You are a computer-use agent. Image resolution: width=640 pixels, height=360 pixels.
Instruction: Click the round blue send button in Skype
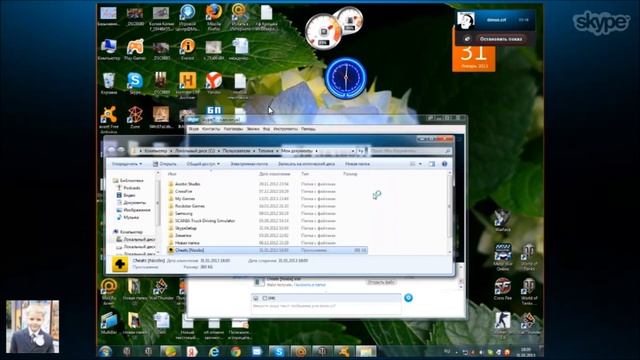click(408, 298)
